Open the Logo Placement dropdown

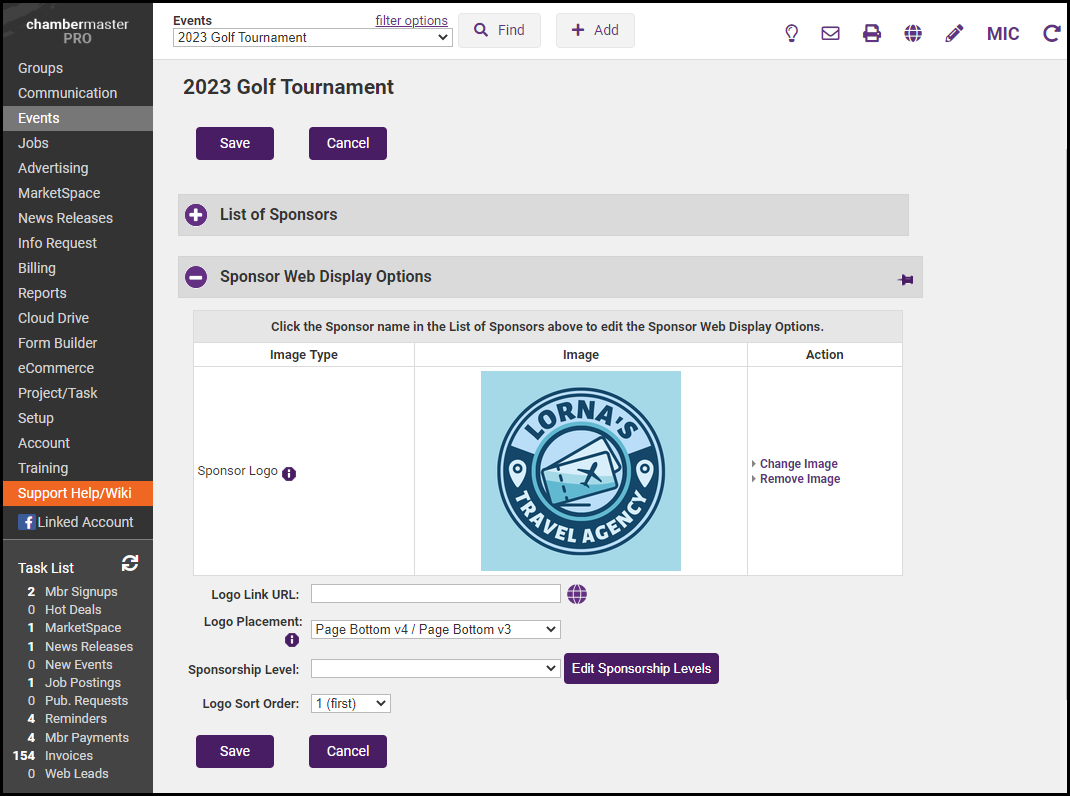[x=436, y=629]
